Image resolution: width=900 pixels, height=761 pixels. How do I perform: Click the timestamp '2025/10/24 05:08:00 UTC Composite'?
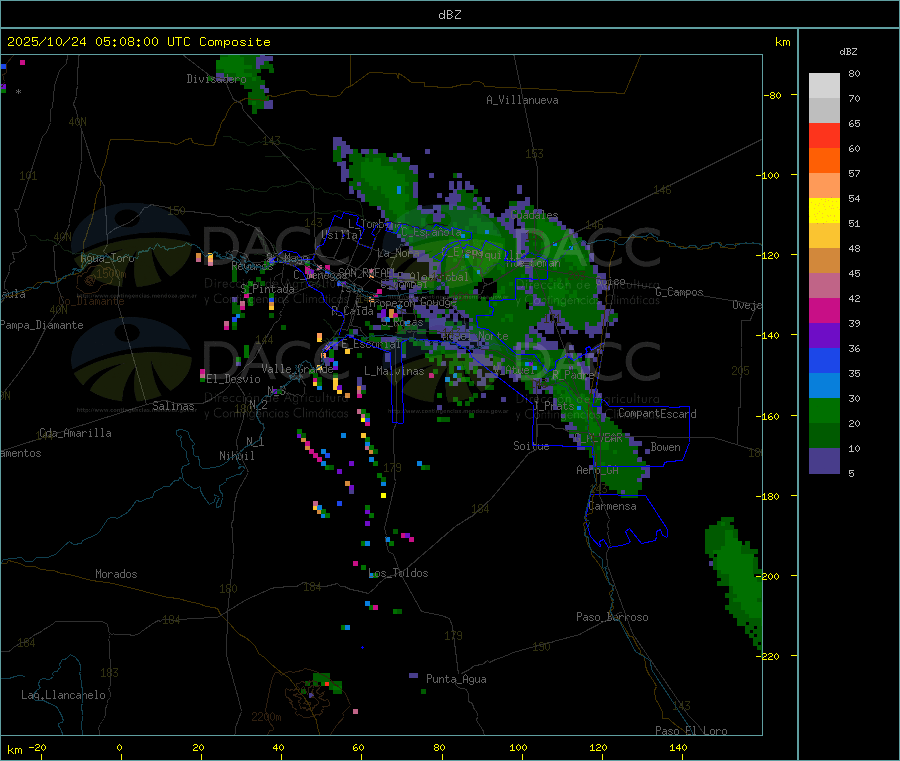tap(138, 42)
